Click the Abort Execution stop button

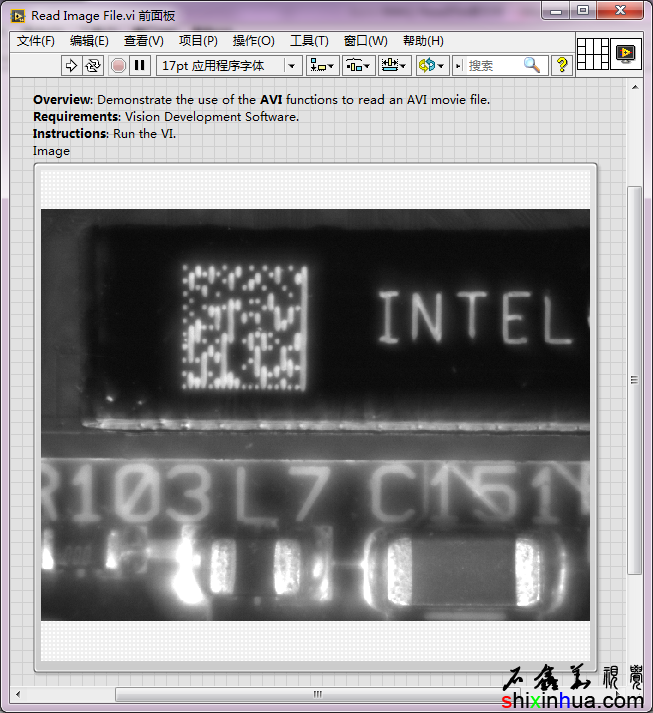[x=118, y=65]
